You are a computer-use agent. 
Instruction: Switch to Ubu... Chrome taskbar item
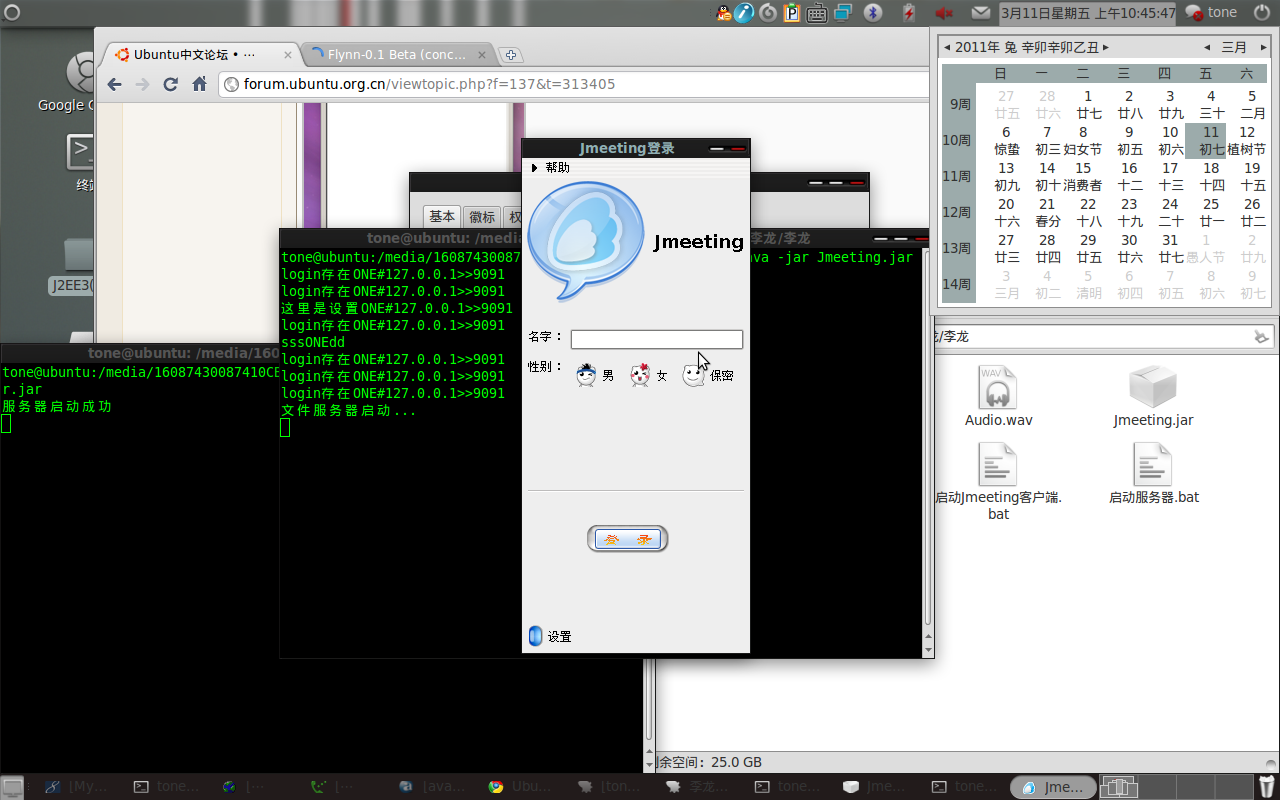coord(521,787)
